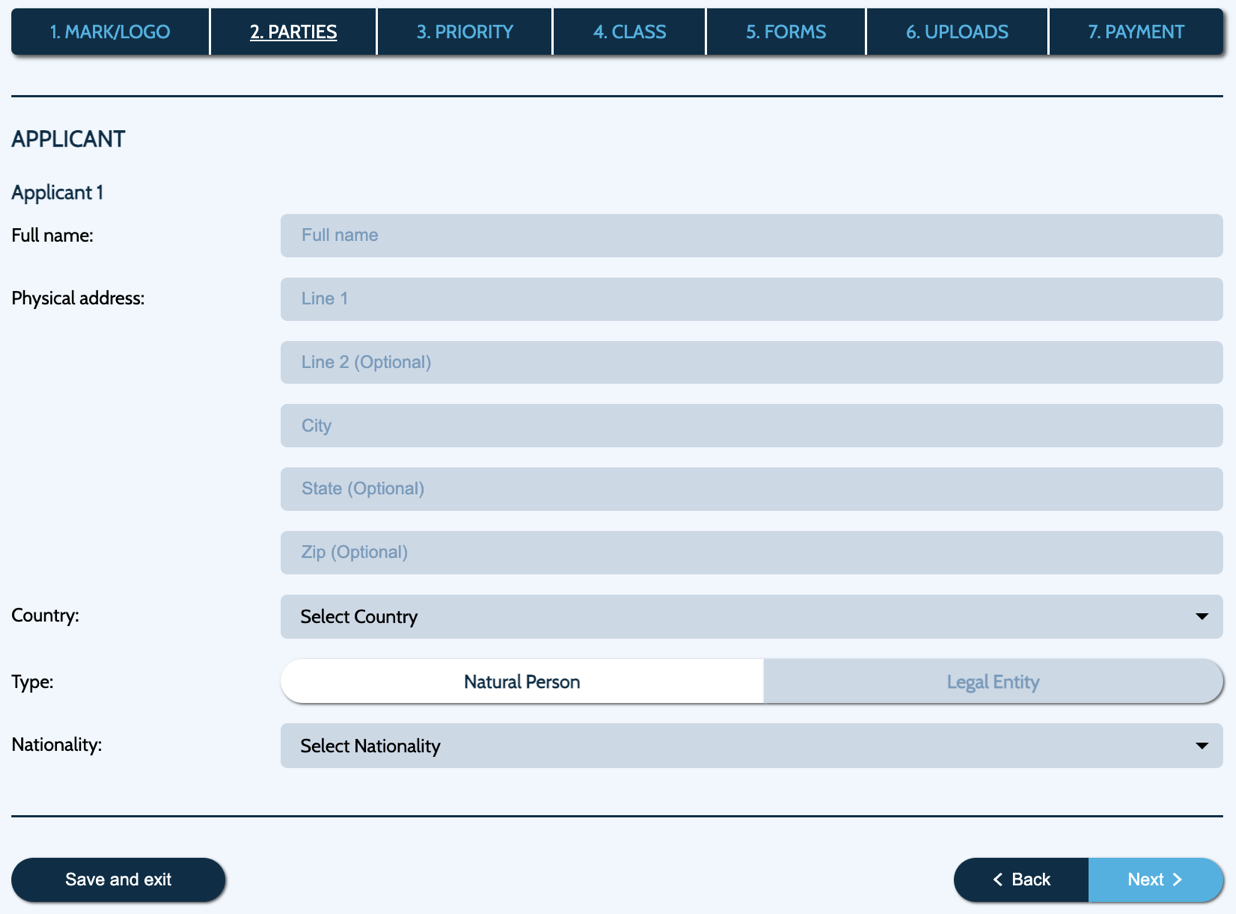
Task: Open the Mark/Logo step tab
Action: (x=110, y=32)
